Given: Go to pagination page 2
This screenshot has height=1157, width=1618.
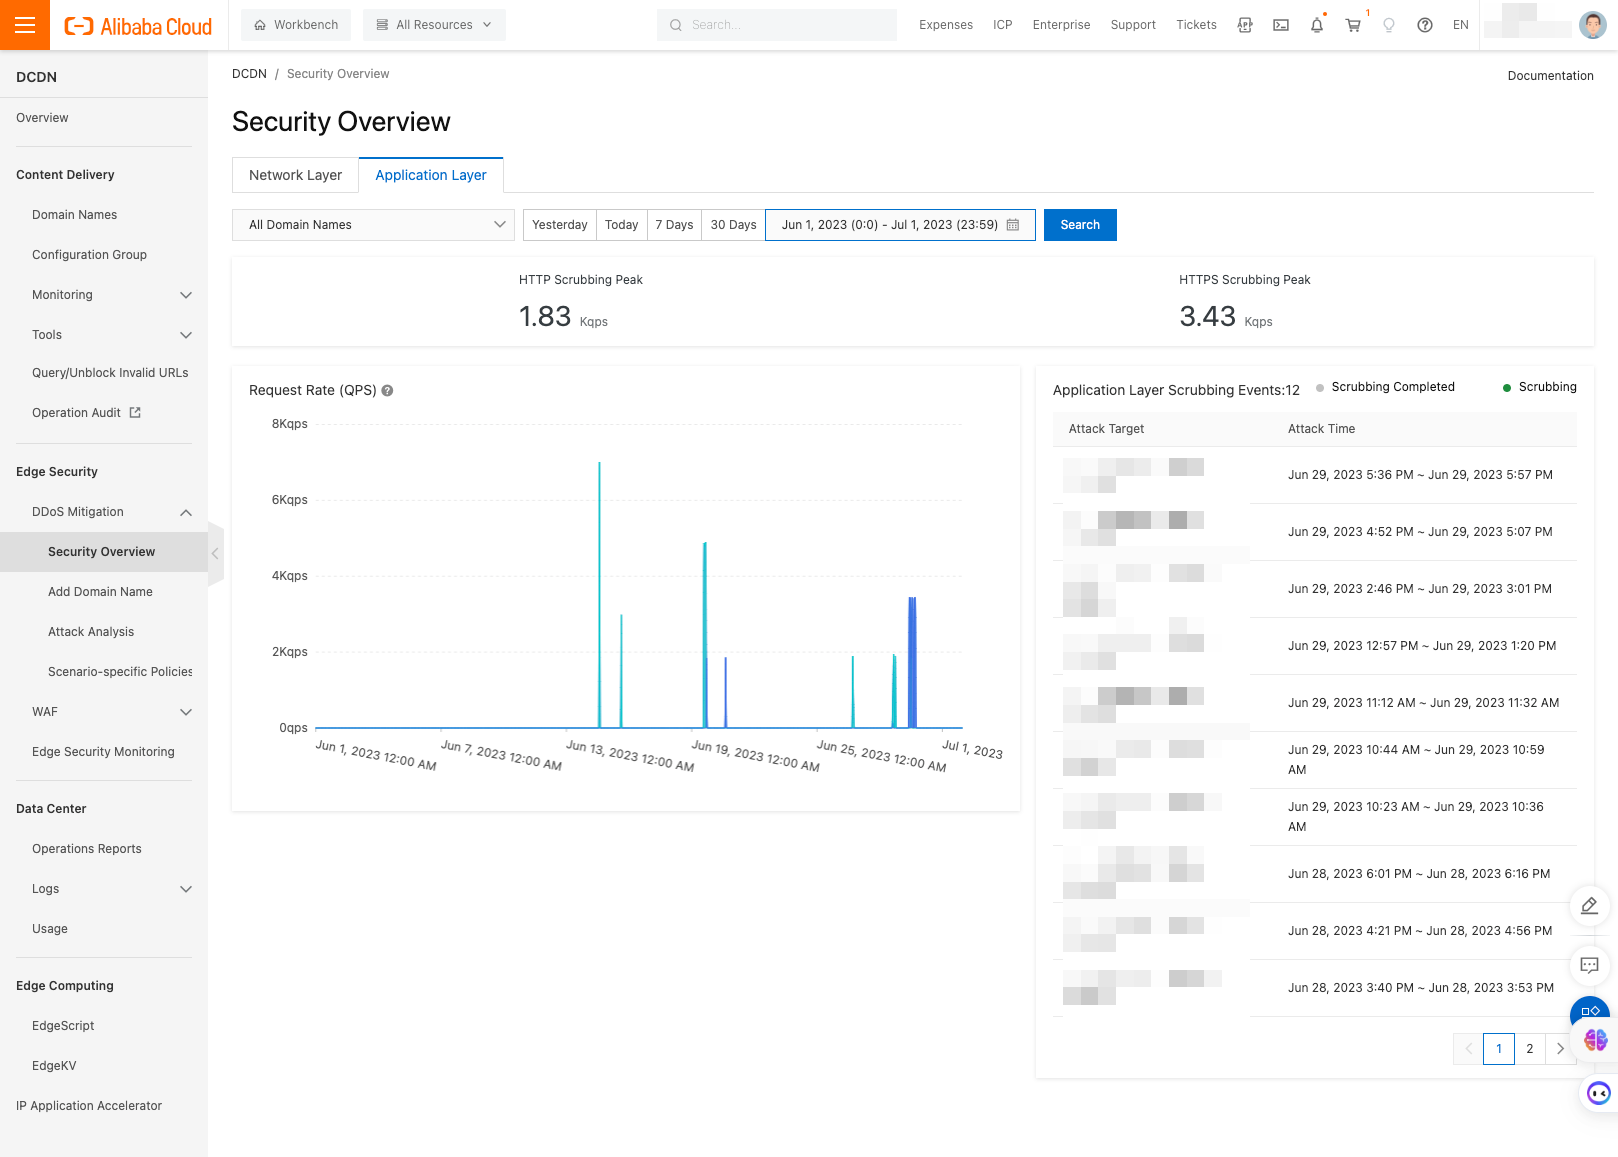Looking at the screenshot, I should (1529, 1049).
